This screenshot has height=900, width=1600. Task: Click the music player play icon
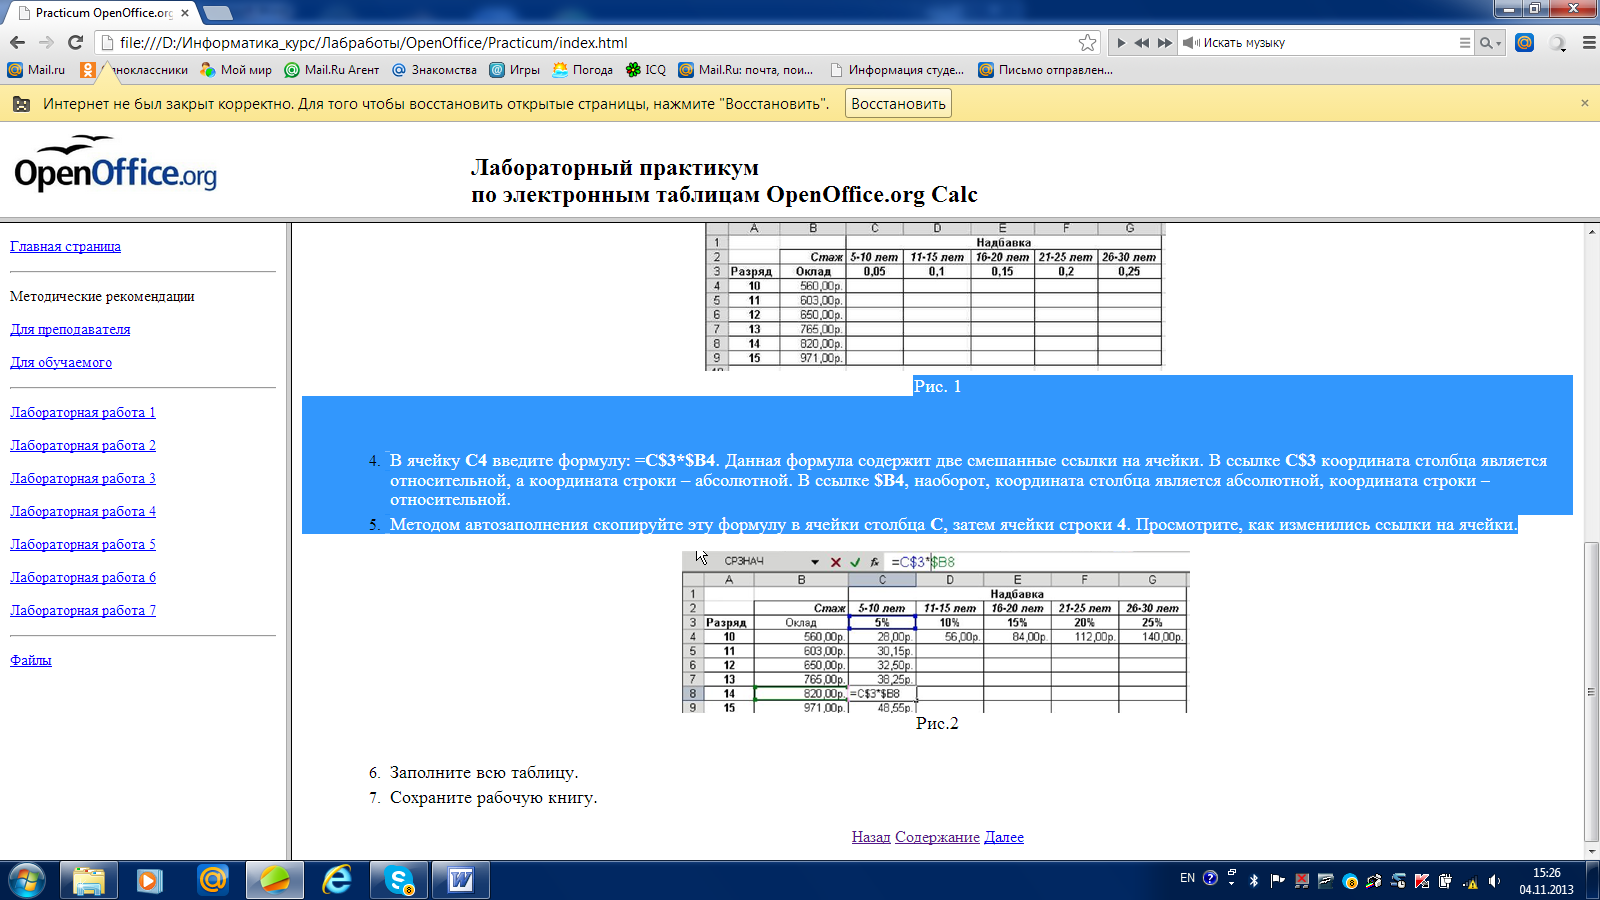[x=1121, y=43]
